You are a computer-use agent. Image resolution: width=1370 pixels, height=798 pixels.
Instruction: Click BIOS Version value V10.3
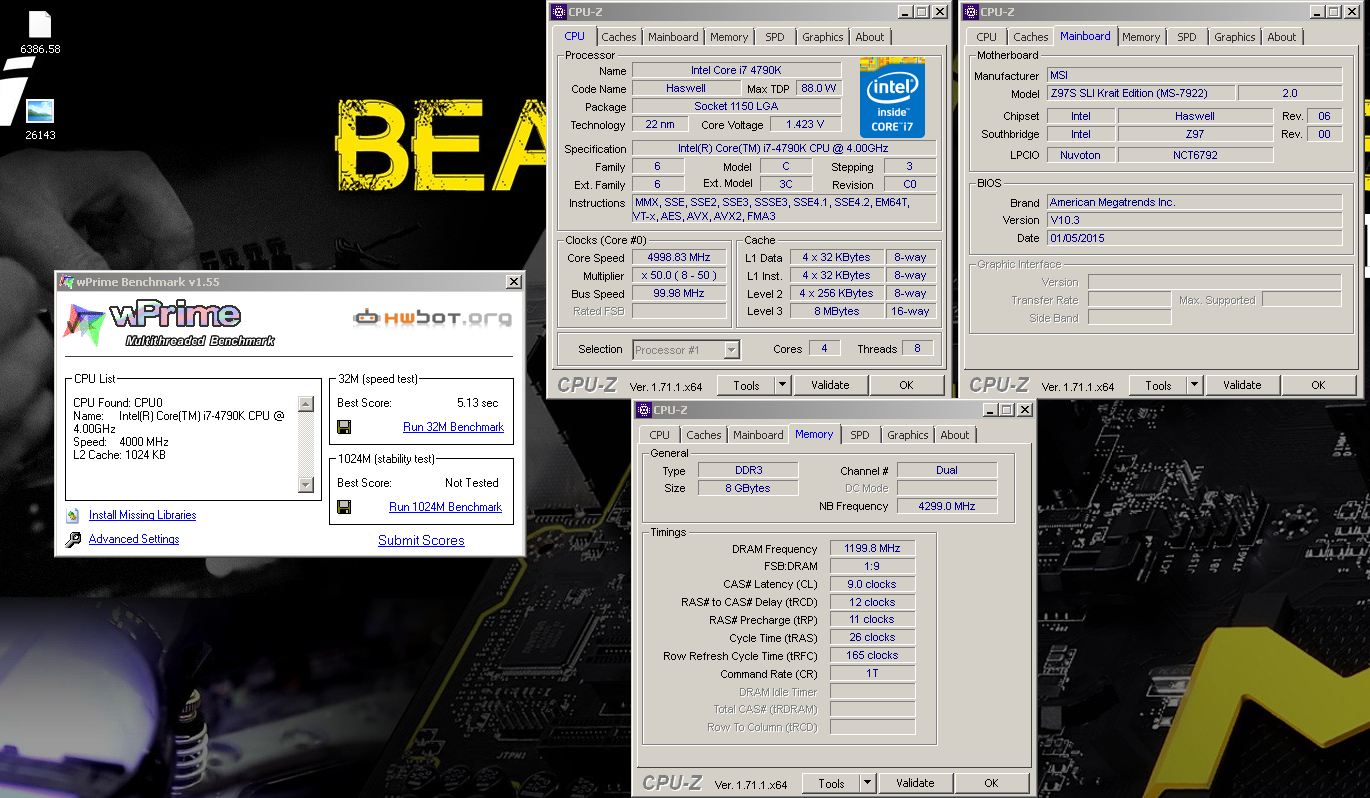1194,220
